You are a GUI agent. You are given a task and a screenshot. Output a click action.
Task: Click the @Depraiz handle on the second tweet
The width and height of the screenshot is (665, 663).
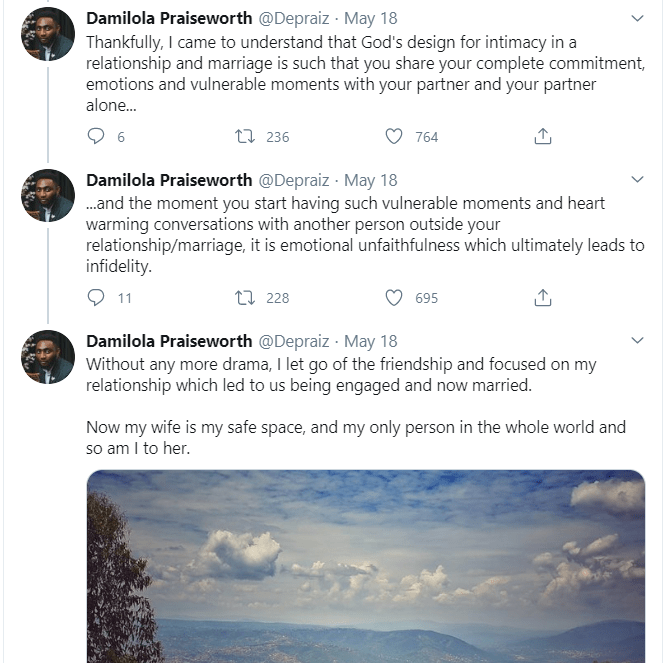tap(296, 180)
